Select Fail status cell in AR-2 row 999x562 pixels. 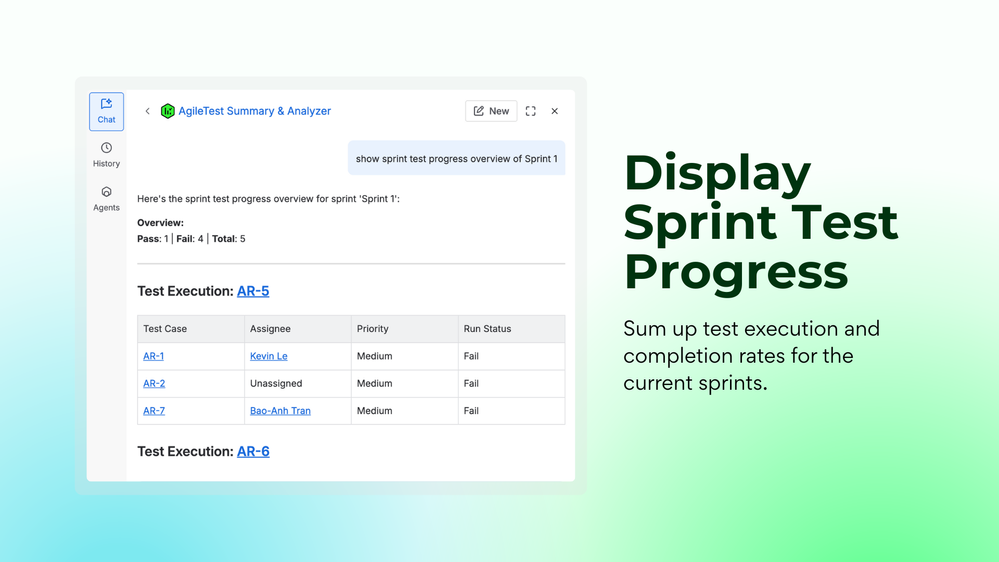(x=512, y=384)
